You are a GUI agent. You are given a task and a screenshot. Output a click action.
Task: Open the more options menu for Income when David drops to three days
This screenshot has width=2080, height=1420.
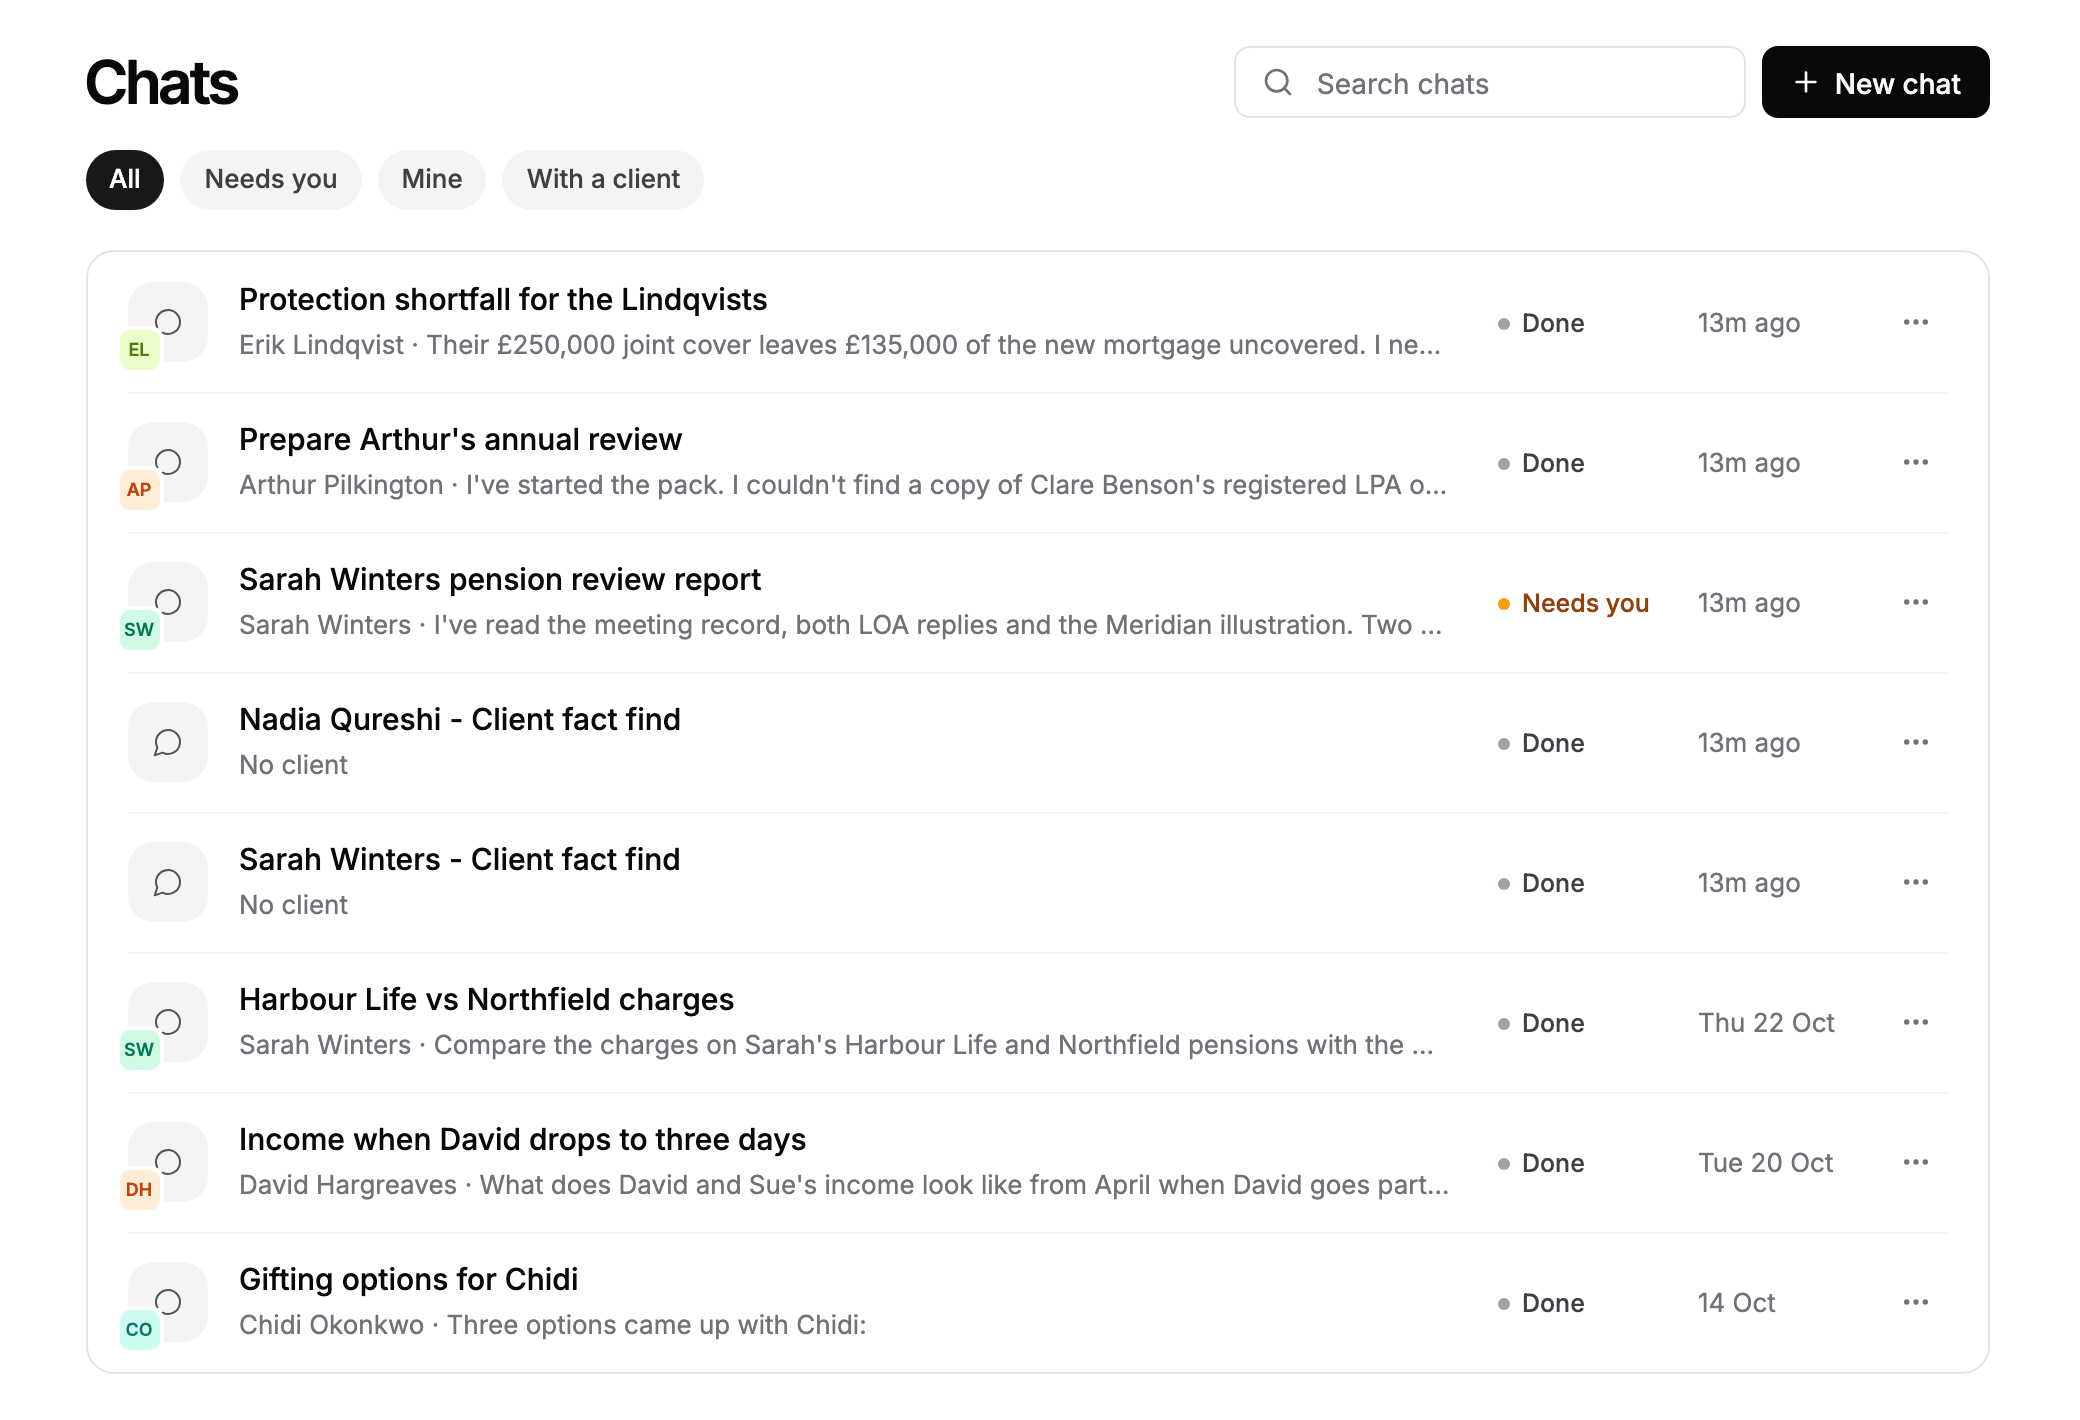1915,1162
